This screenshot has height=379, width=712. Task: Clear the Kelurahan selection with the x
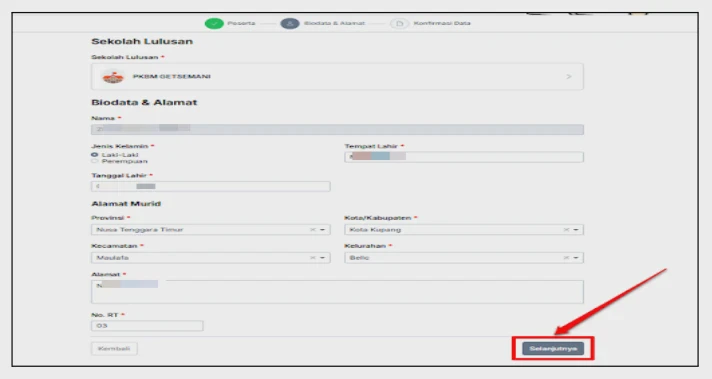pos(566,258)
